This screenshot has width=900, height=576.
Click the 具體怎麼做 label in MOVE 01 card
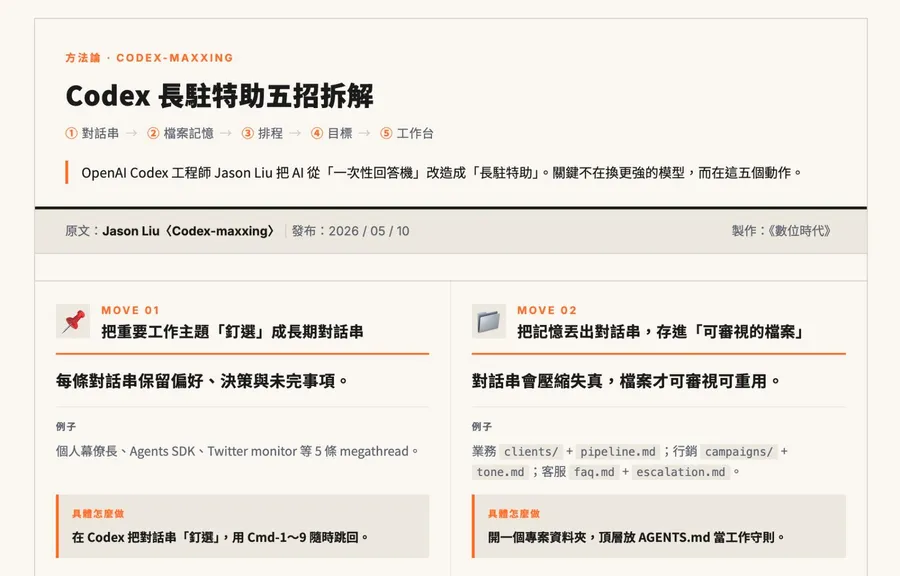pyautogui.click(x=98, y=513)
